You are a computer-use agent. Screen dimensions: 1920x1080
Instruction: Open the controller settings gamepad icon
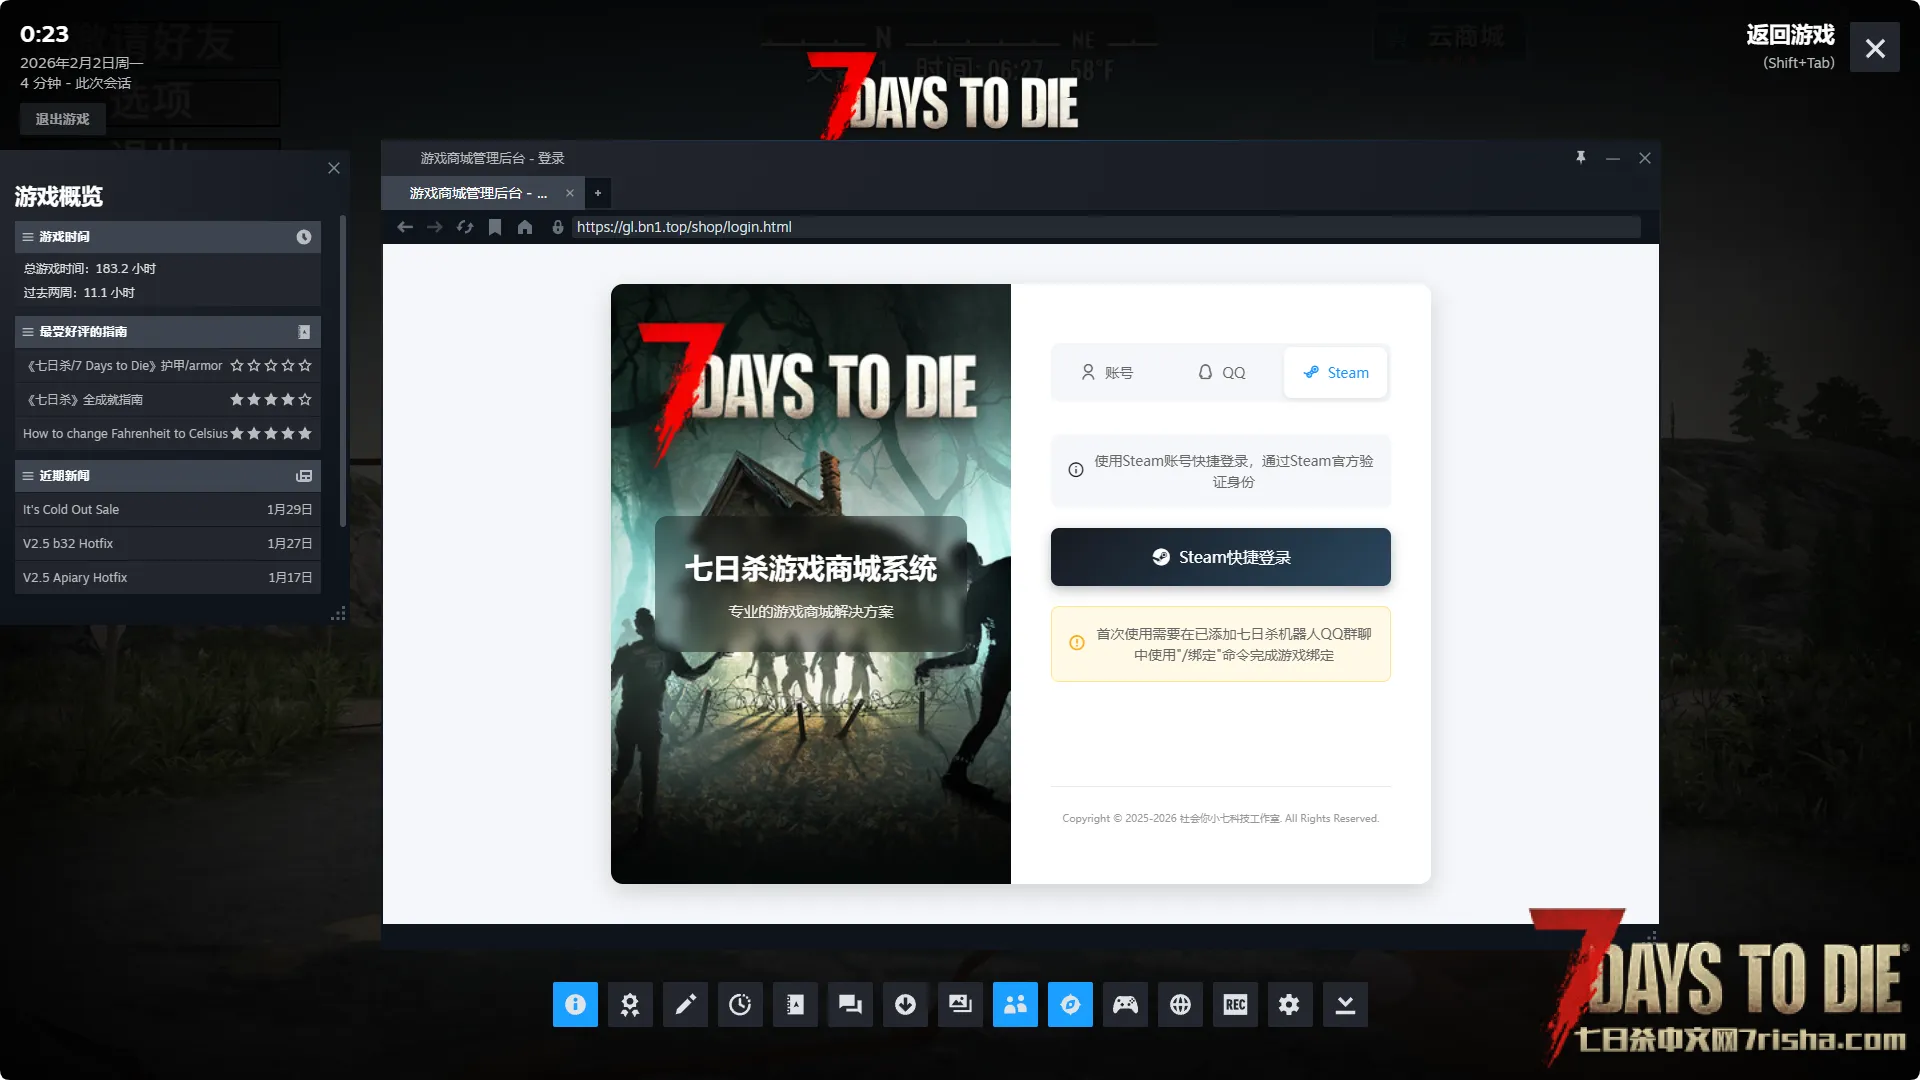click(1125, 1004)
